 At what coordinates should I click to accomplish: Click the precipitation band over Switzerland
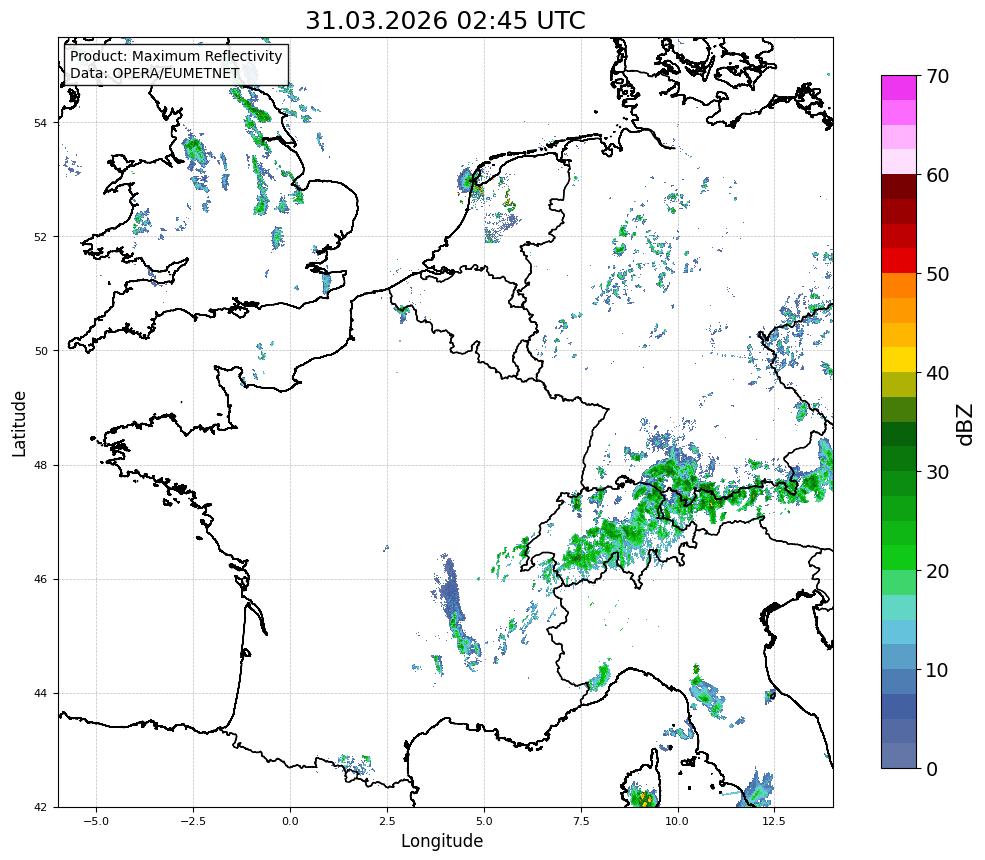pyautogui.click(x=620, y=540)
